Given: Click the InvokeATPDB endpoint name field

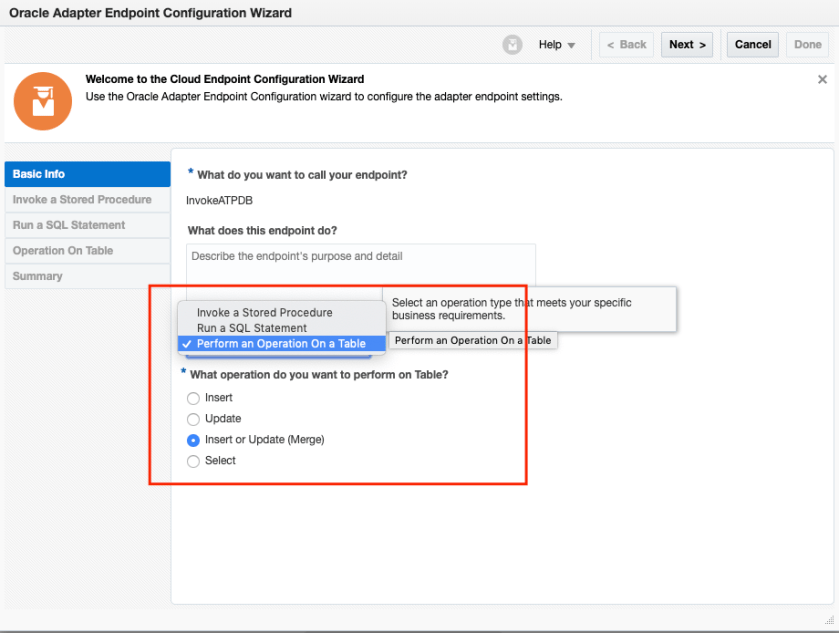Looking at the screenshot, I should click(220, 200).
